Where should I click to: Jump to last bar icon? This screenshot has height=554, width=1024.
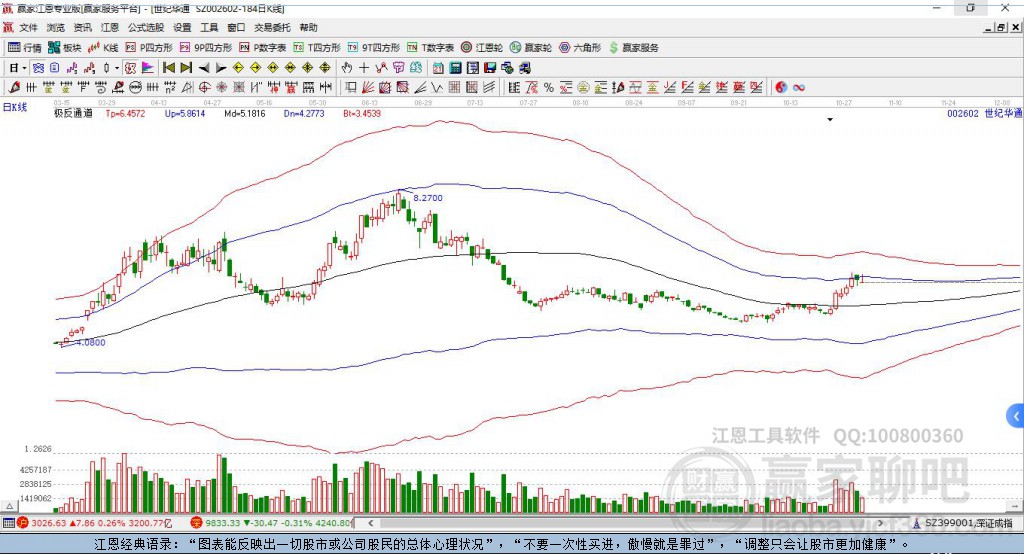[x=186, y=68]
